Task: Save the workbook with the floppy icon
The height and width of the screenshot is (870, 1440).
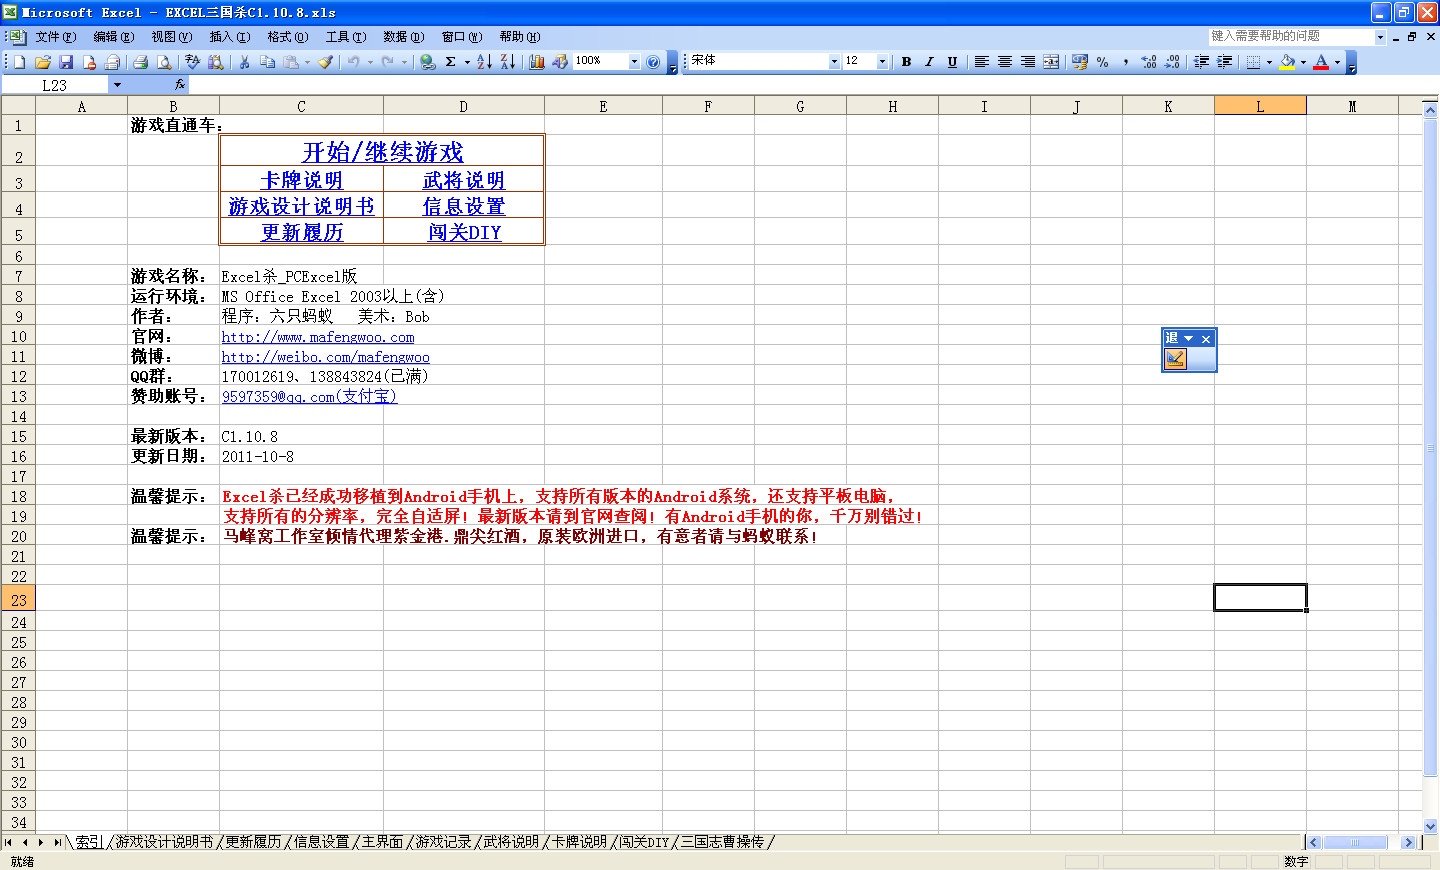Action: pos(66,62)
